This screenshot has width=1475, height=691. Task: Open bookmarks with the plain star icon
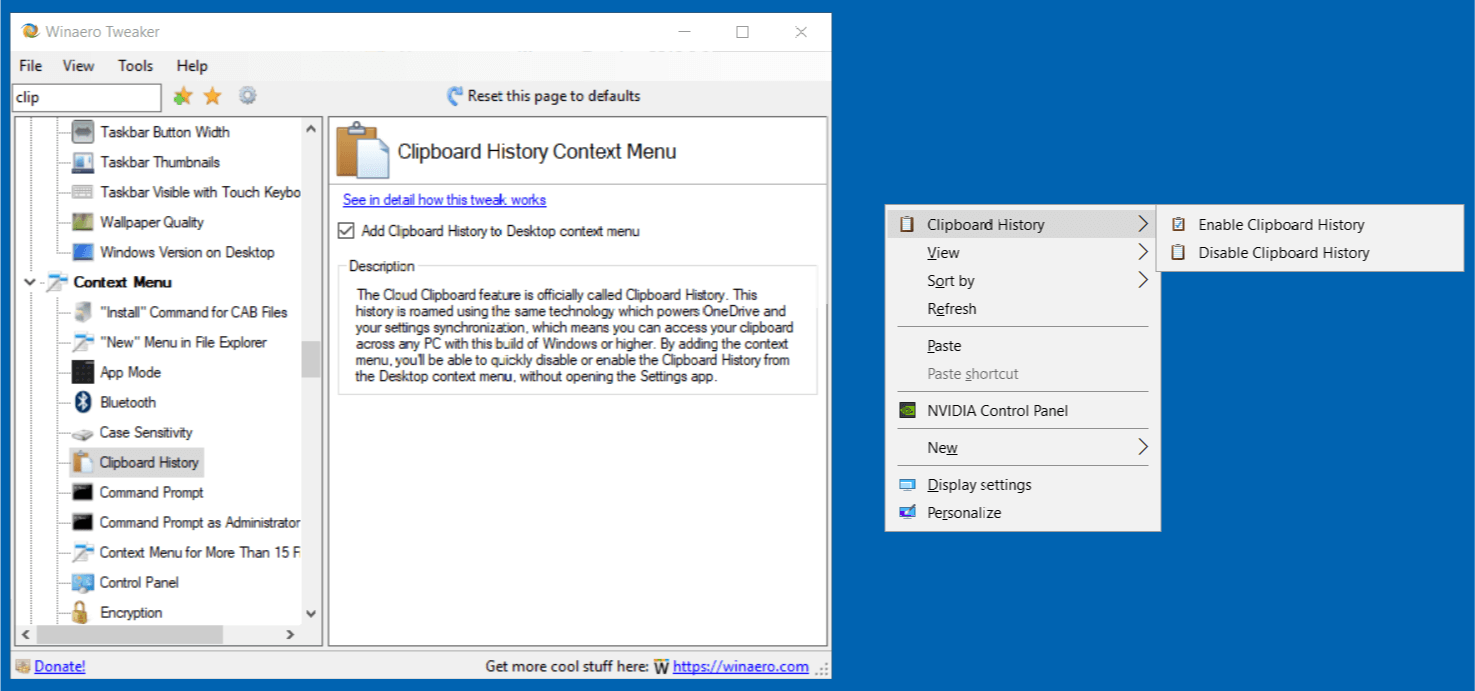(213, 96)
